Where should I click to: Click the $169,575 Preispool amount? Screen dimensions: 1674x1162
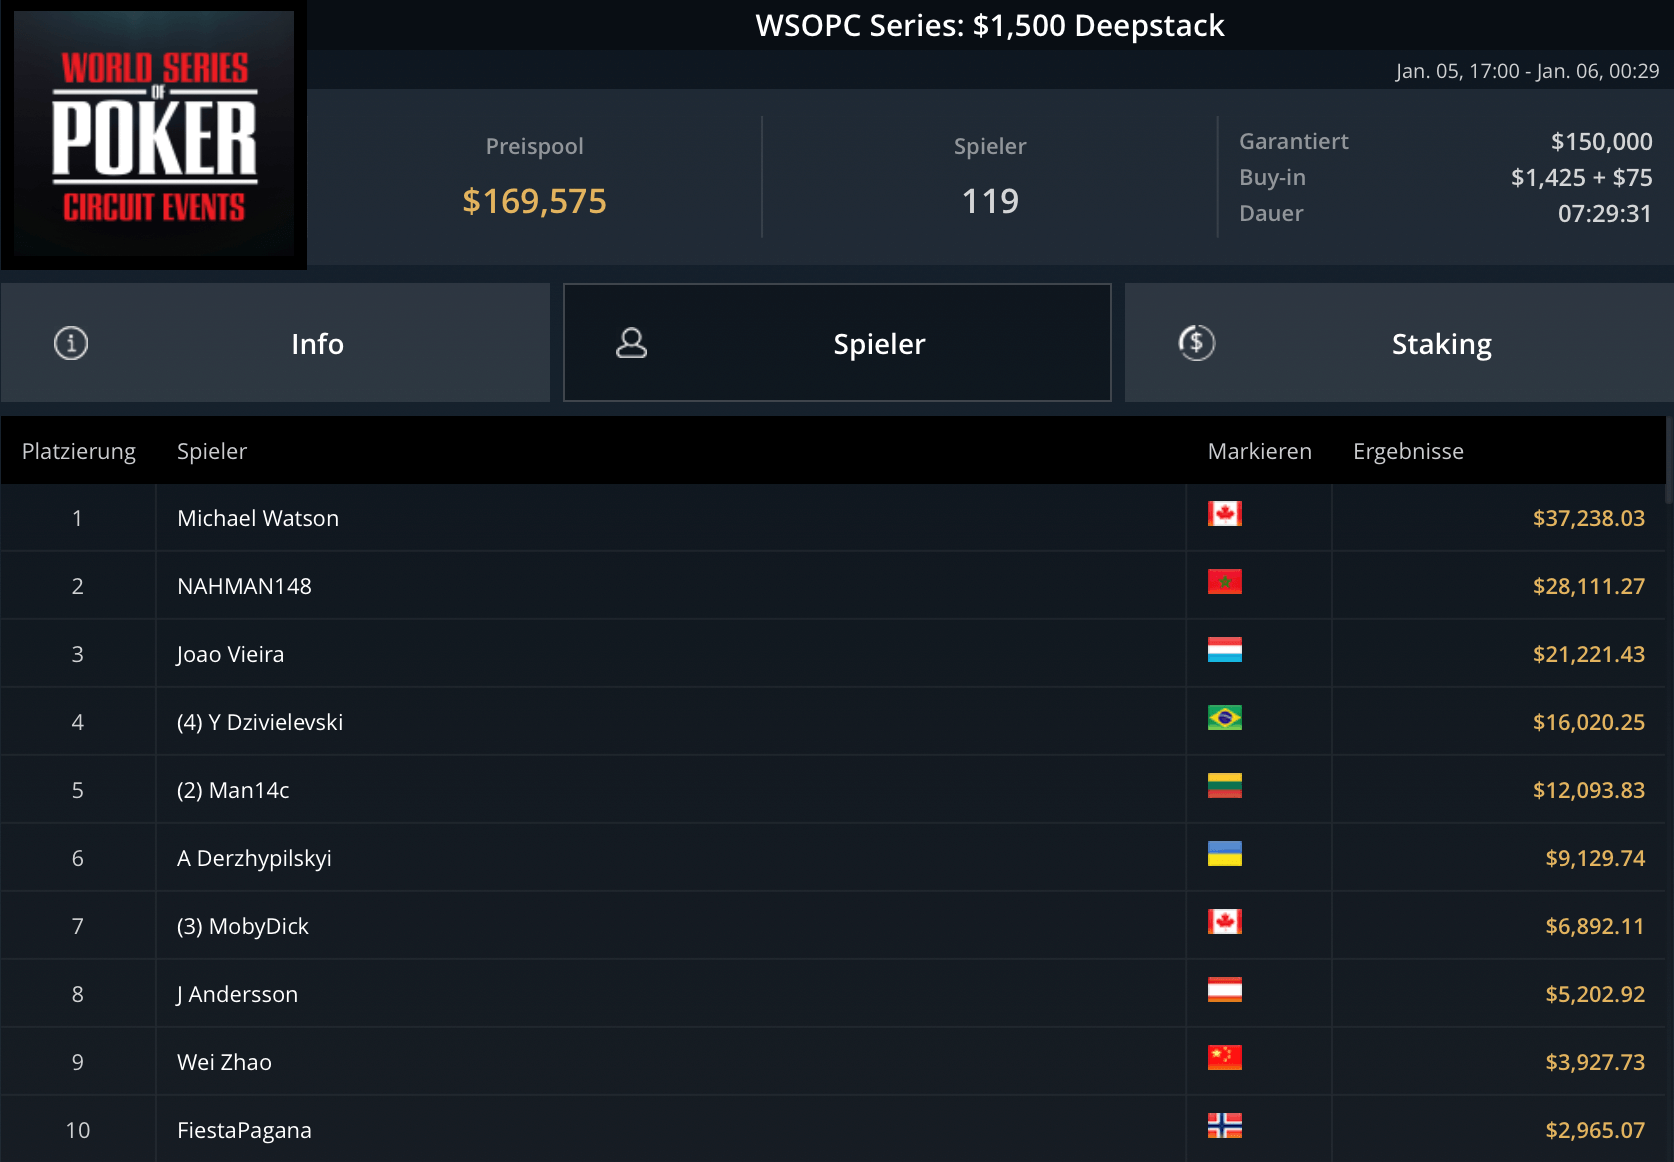(x=534, y=201)
